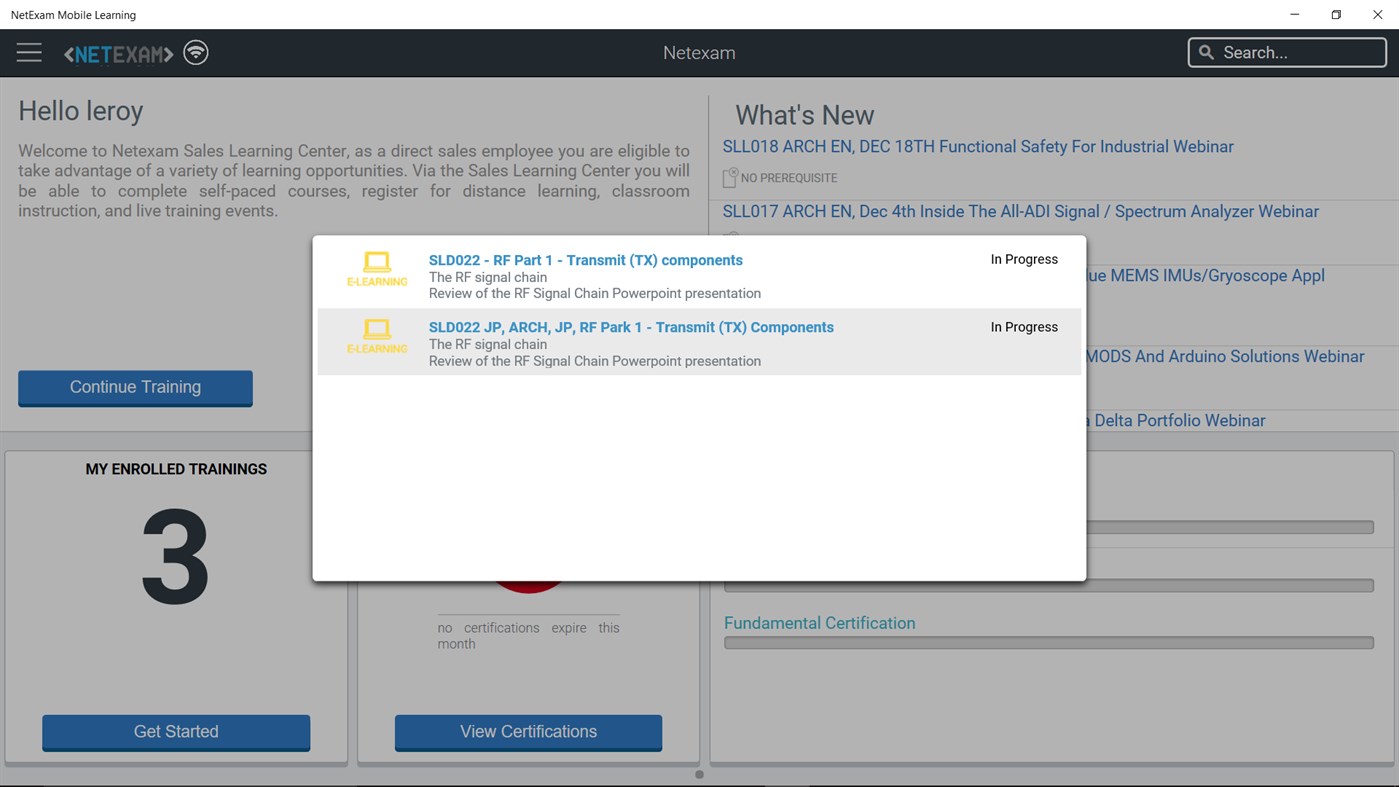
Task: Click the Fundamental Certification link
Action: coord(820,623)
